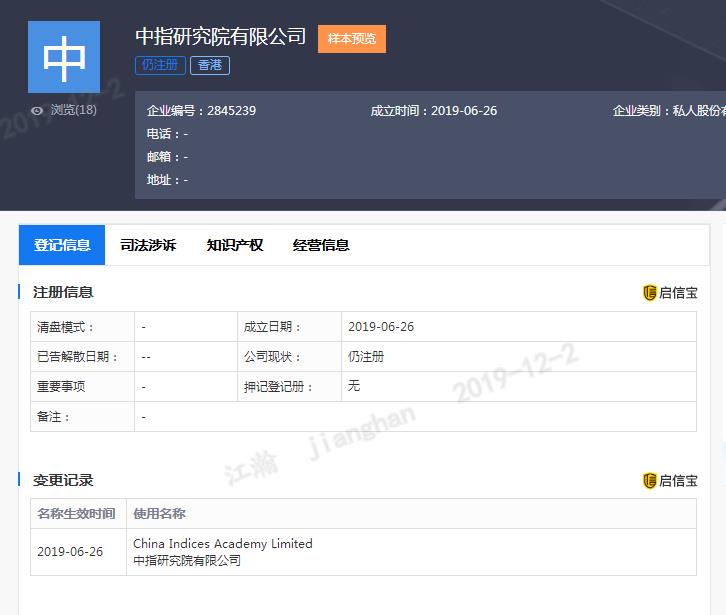Click the 成立日期 label cell
The image size is (726, 615).
[x=289, y=327]
